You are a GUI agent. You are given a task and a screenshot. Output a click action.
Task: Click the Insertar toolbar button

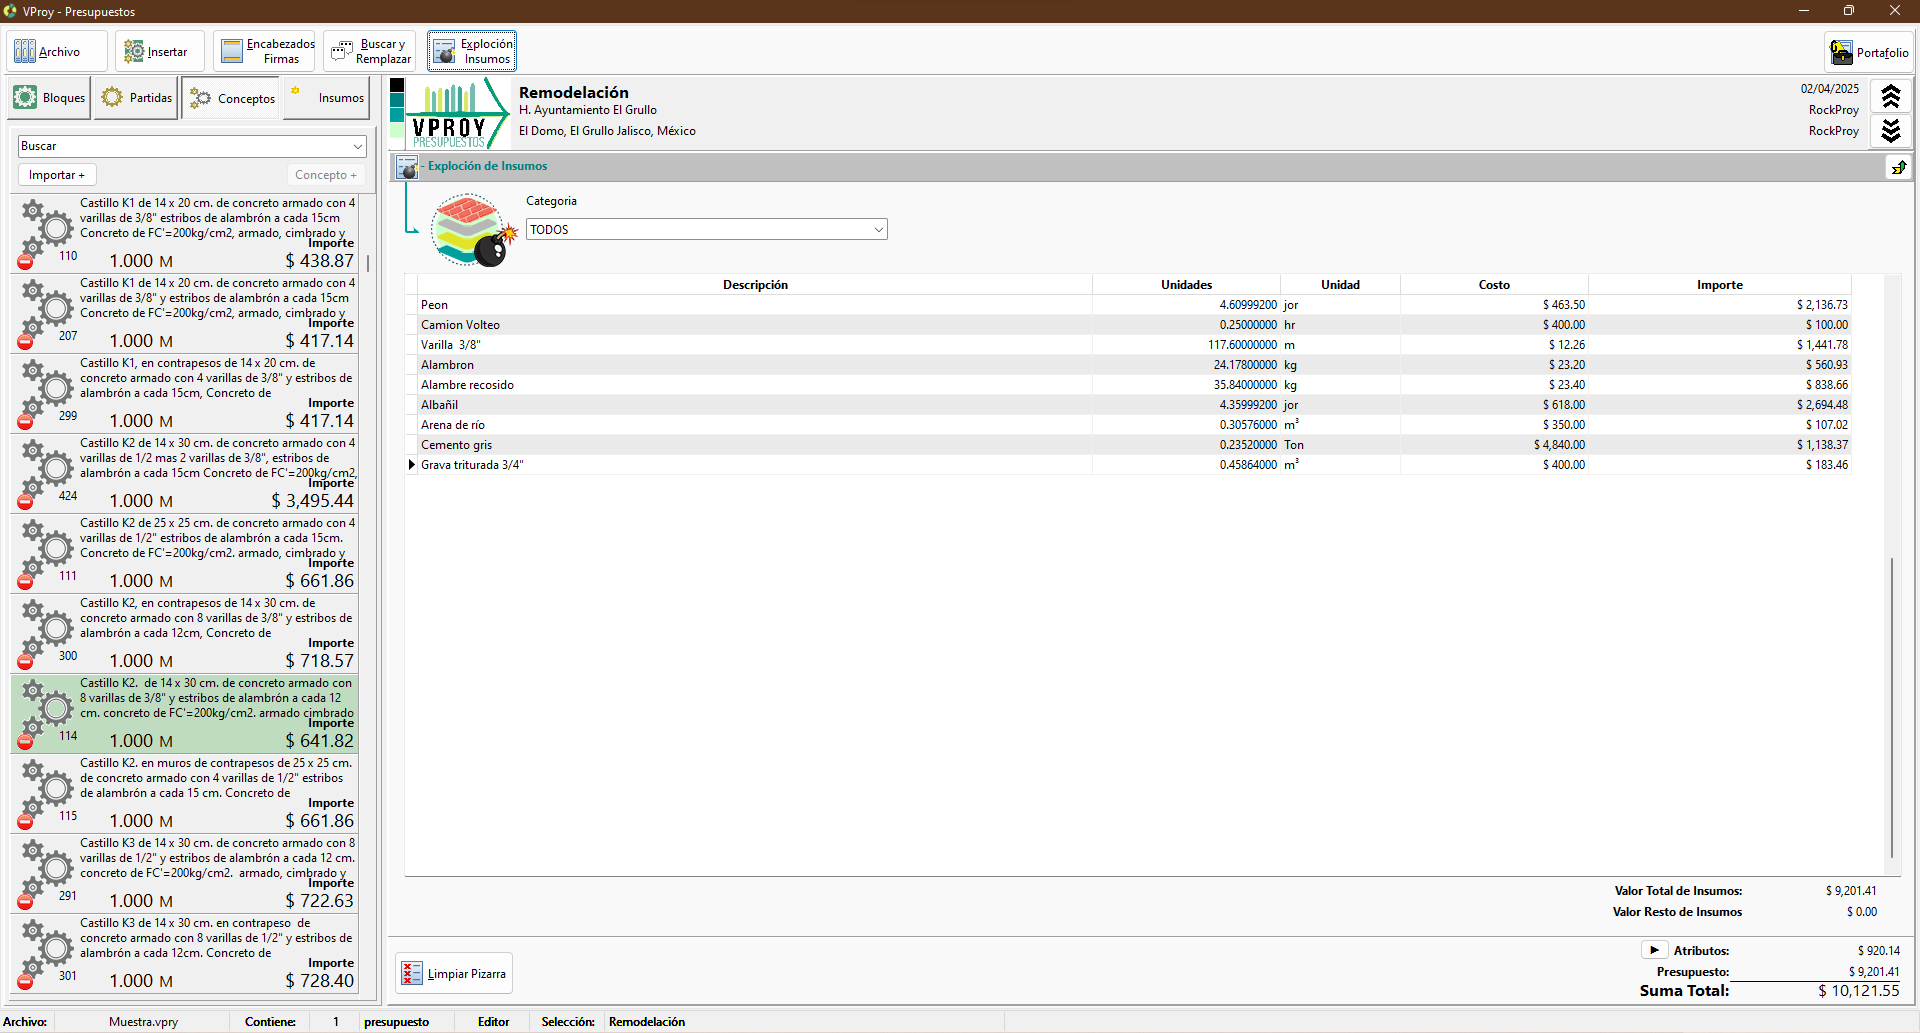159,52
